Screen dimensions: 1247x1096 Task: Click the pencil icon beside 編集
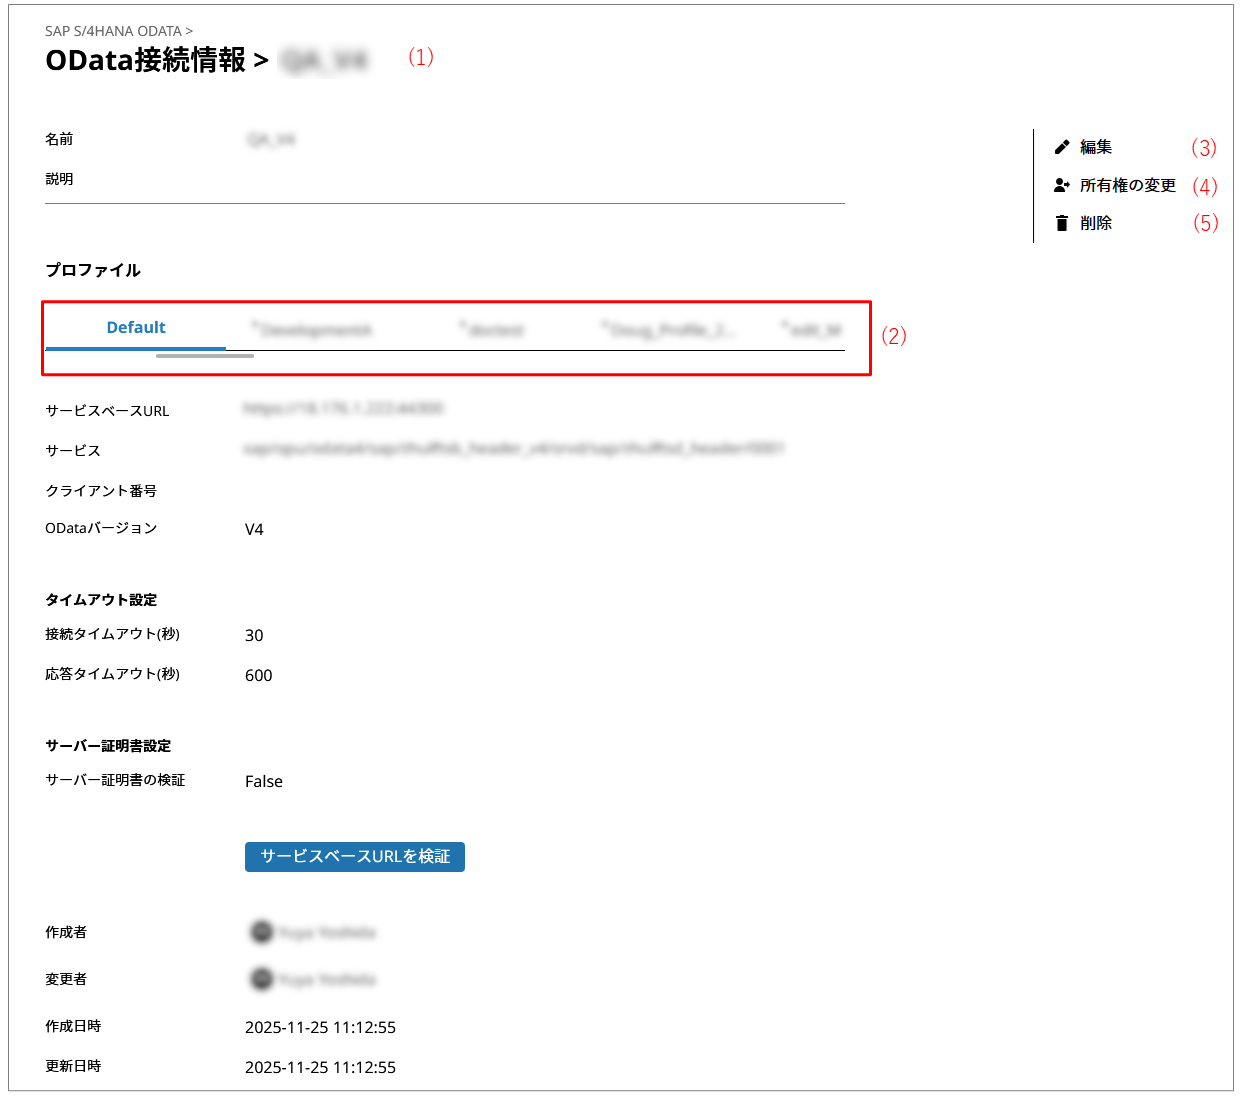coord(1062,147)
